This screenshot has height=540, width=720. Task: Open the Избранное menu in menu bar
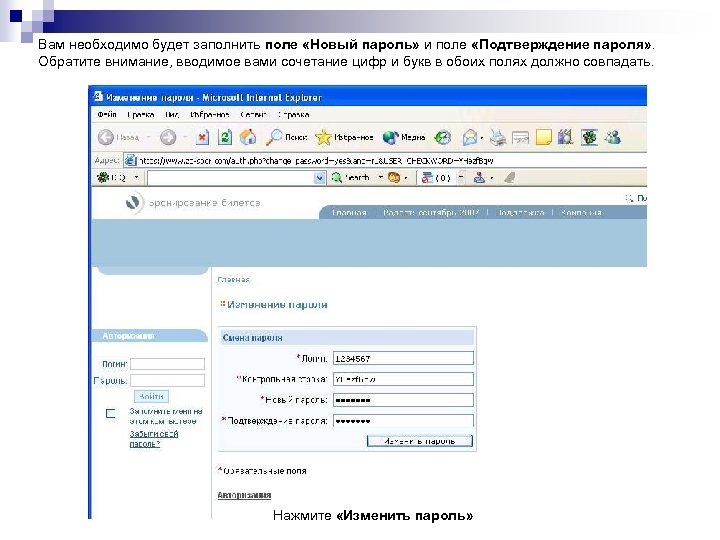pyautogui.click(x=209, y=114)
